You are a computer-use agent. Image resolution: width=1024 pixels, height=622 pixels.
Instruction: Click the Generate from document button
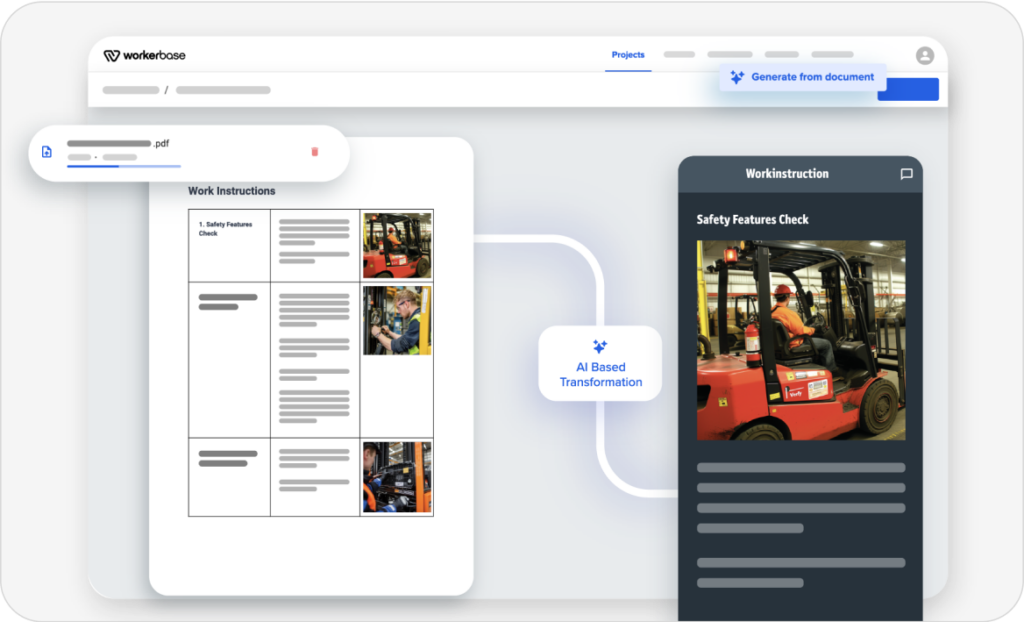(801, 77)
